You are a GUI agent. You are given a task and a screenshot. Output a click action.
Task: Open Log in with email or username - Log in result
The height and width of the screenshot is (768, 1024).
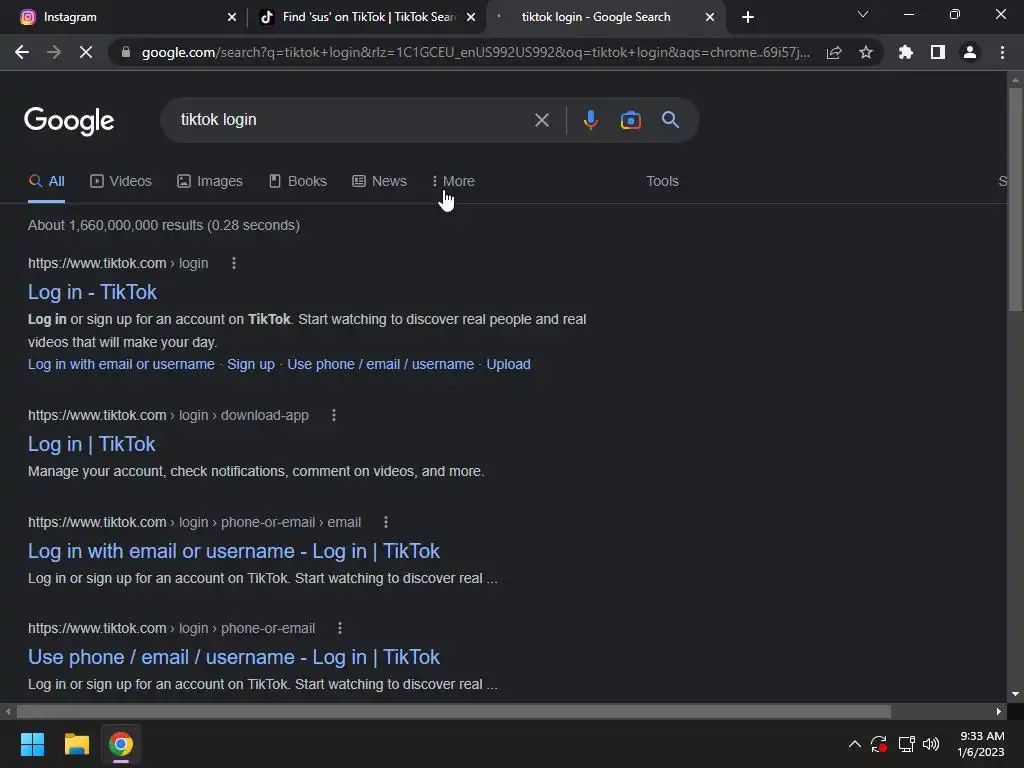click(234, 551)
